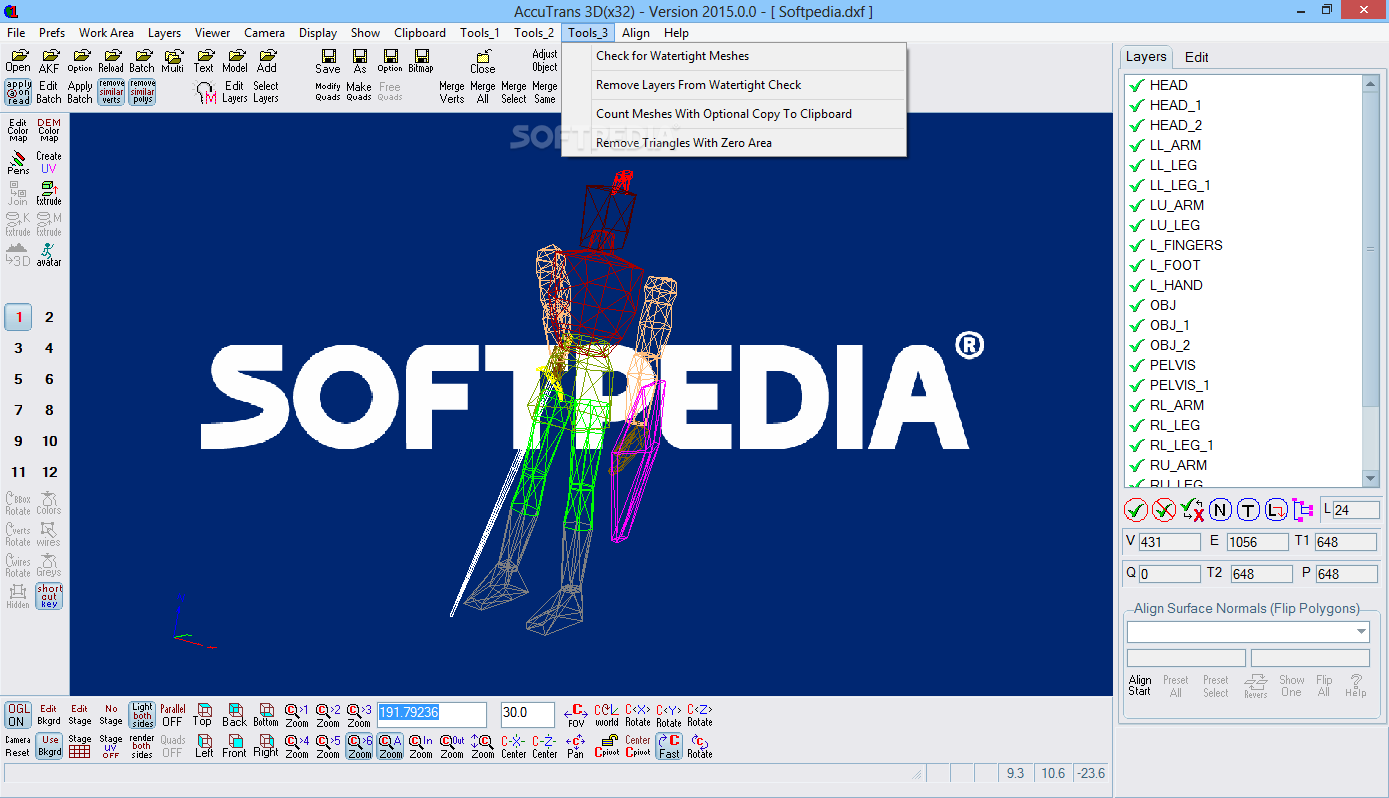The image size is (1389, 798).
Task: Click the Select Layers button
Action: 266,92
